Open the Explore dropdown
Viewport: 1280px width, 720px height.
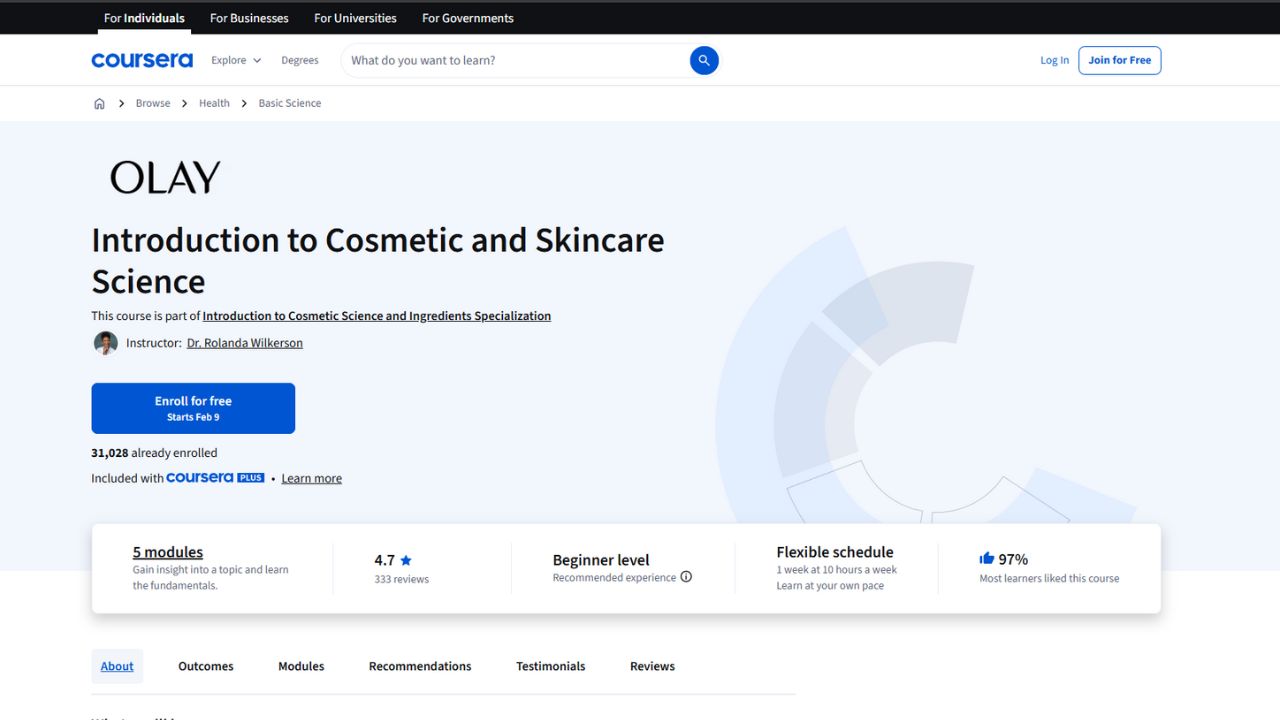pos(228,60)
